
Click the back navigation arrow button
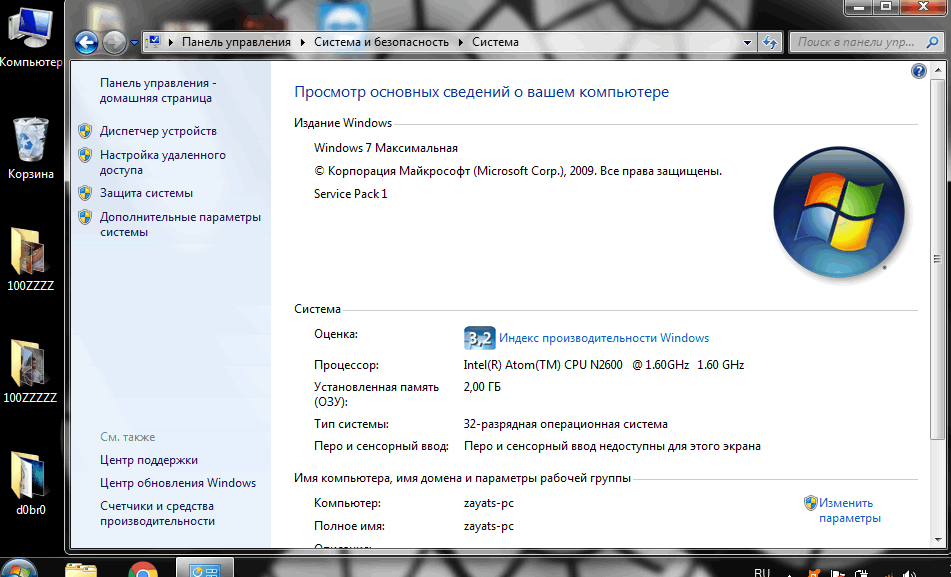click(86, 42)
